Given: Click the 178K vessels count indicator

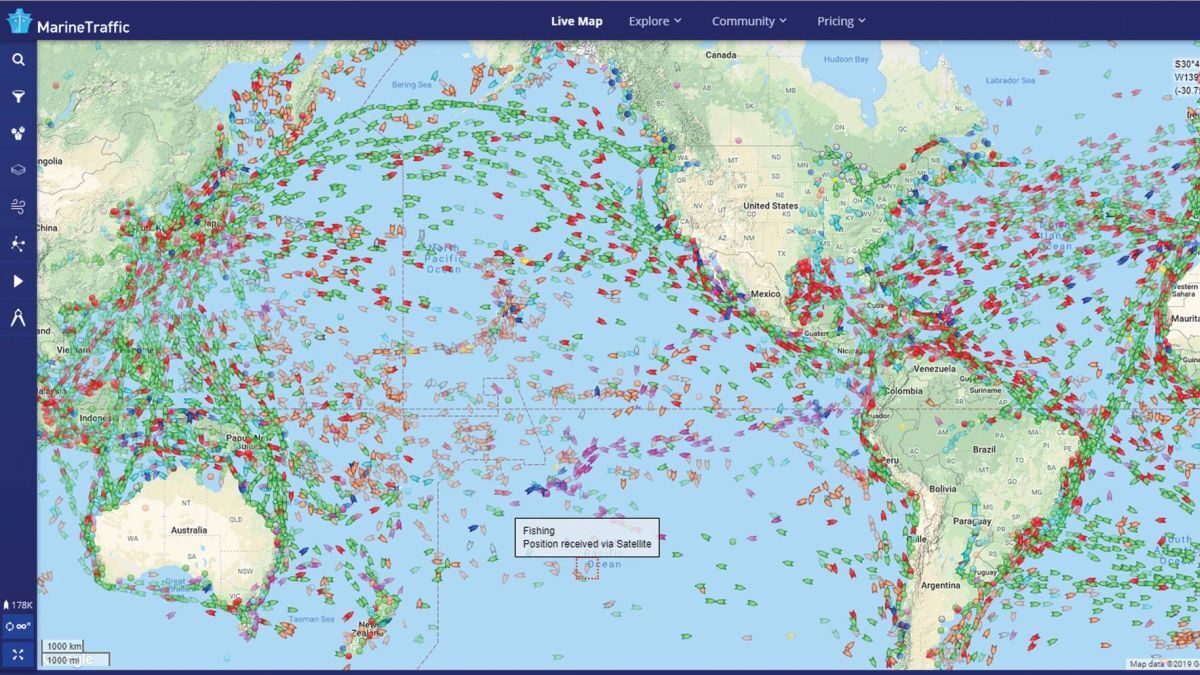Looking at the screenshot, I should [18, 605].
